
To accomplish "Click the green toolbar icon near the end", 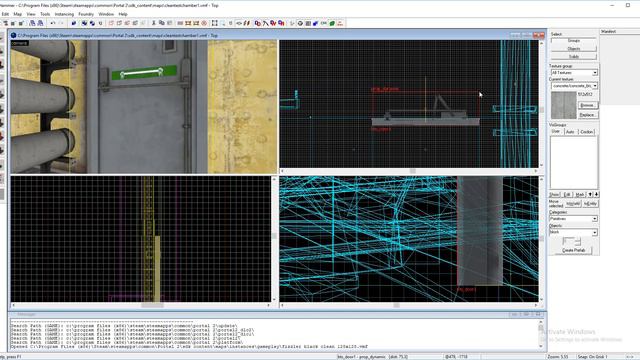I will 331,23.
